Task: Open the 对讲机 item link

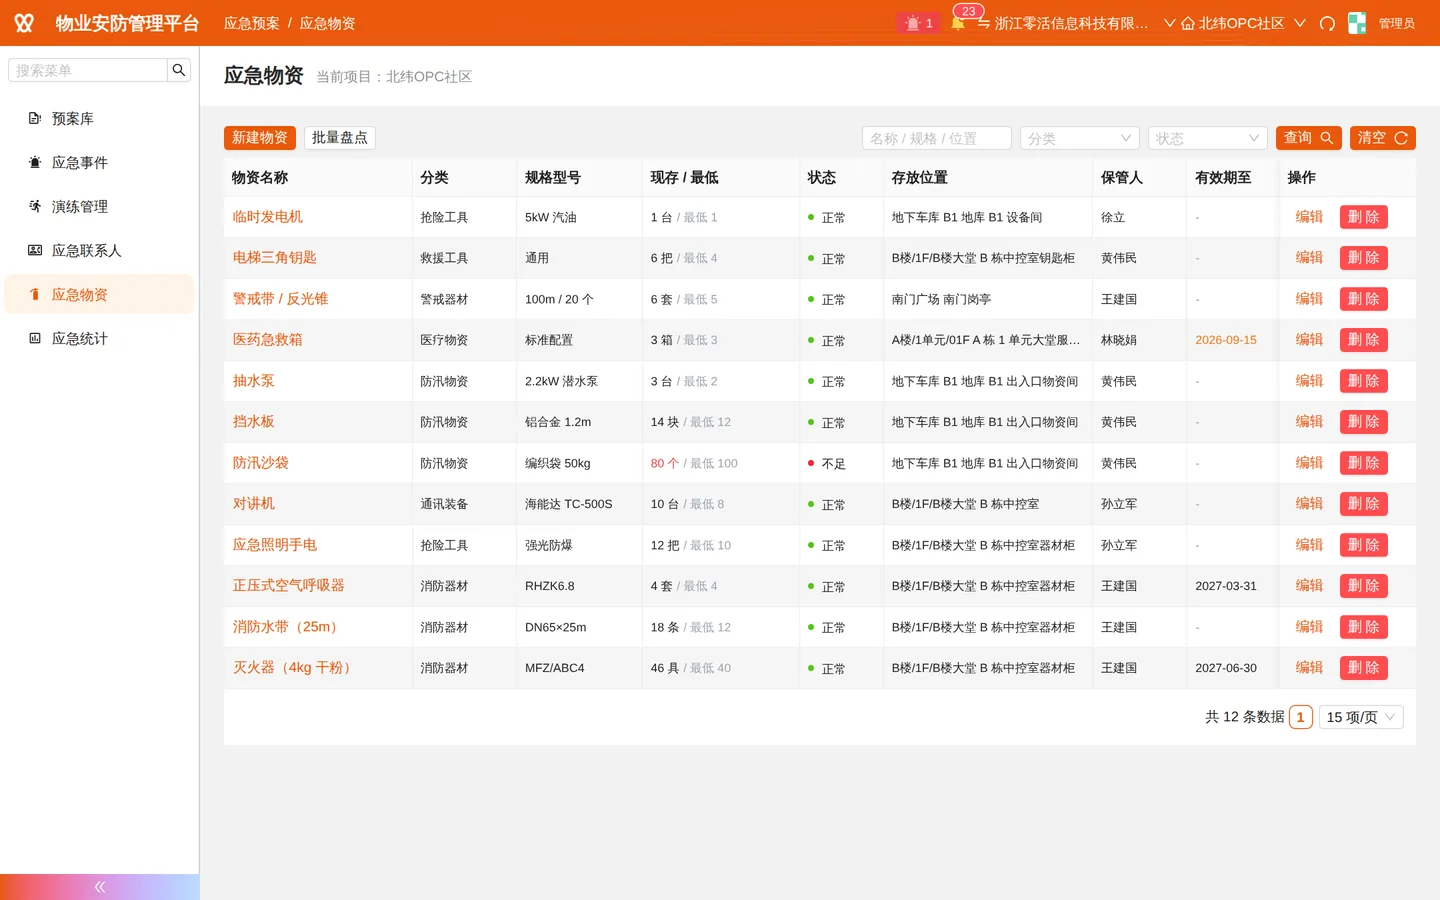Action: (254, 503)
